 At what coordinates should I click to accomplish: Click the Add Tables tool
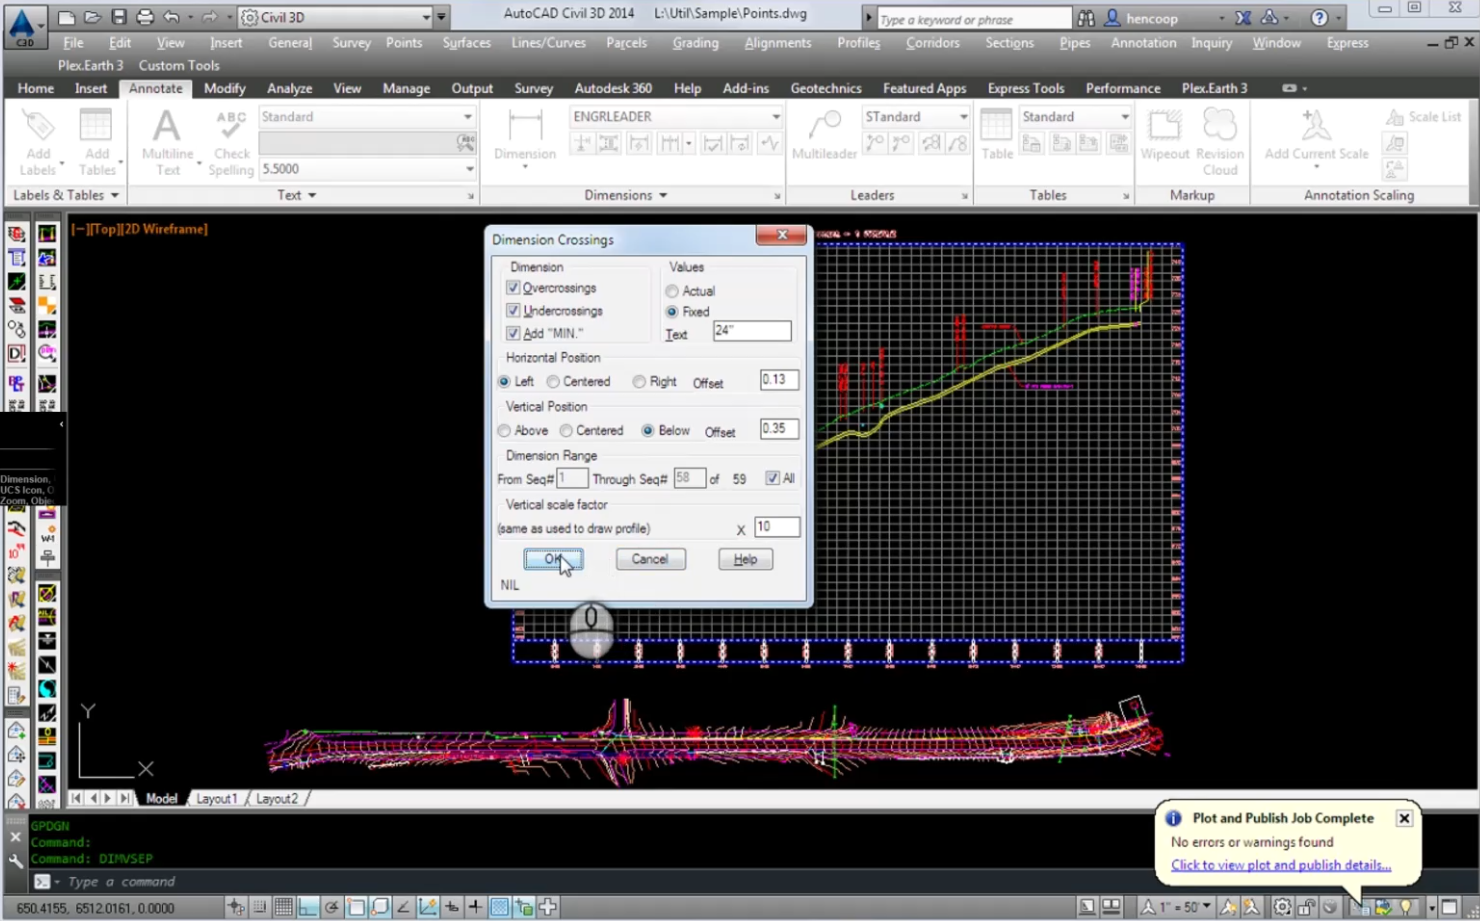96,143
